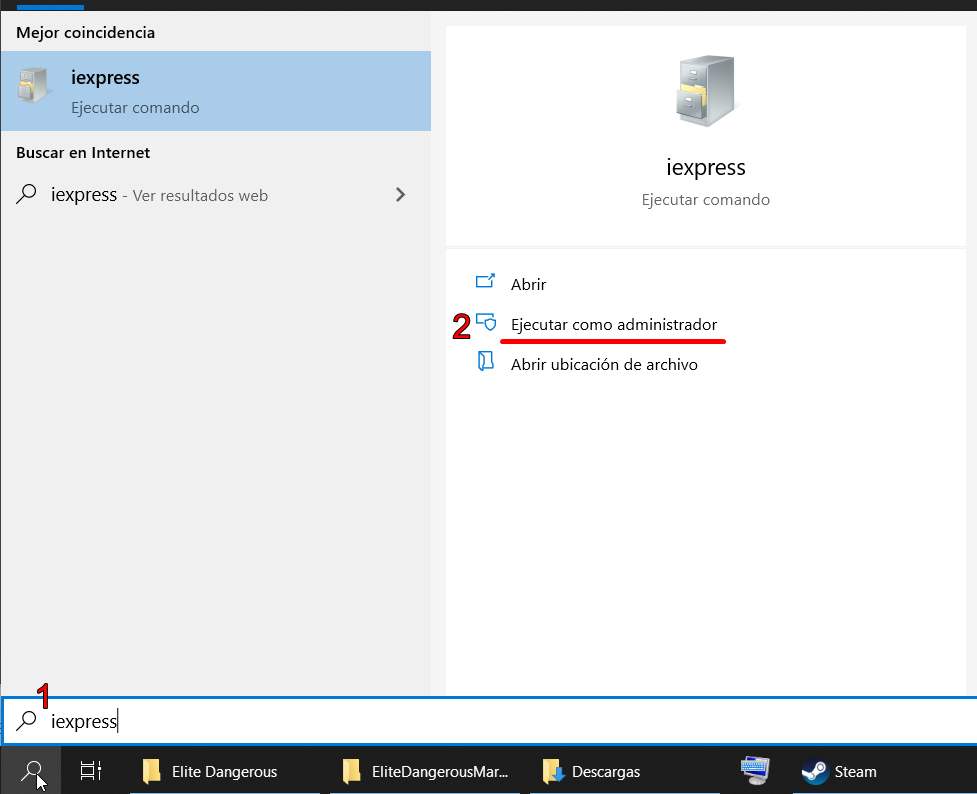Click the iexpress title in preview pane

point(706,168)
